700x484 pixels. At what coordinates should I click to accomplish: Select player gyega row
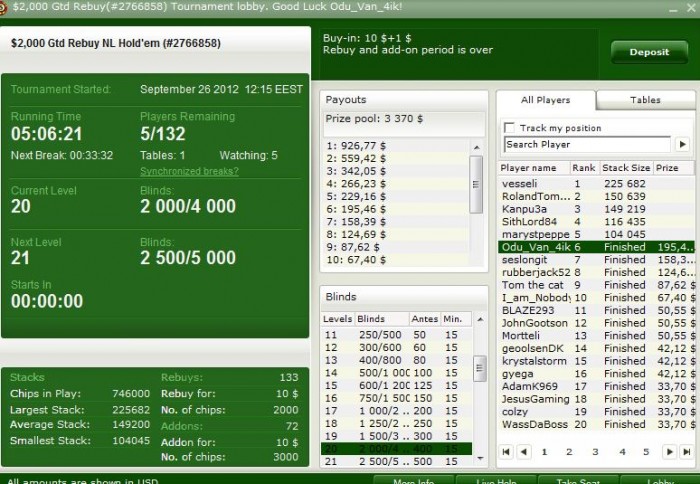(596, 374)
